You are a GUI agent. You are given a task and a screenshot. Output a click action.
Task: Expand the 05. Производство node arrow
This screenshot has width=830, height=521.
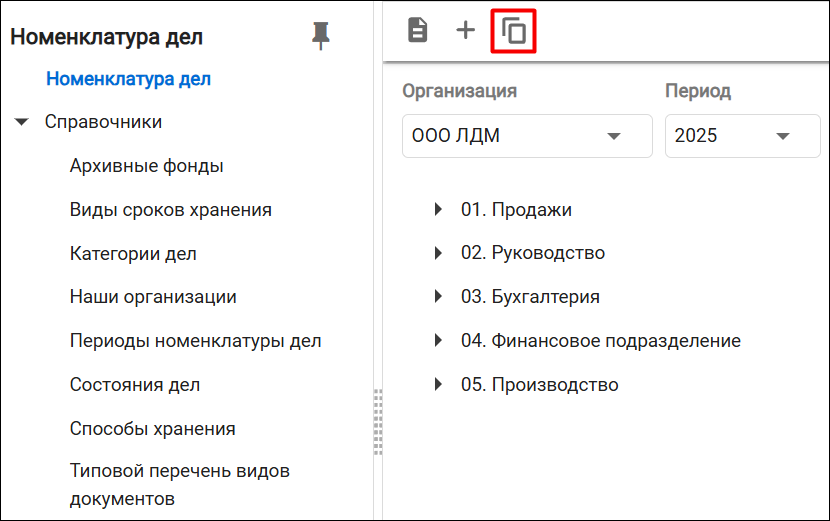point(438,384)
